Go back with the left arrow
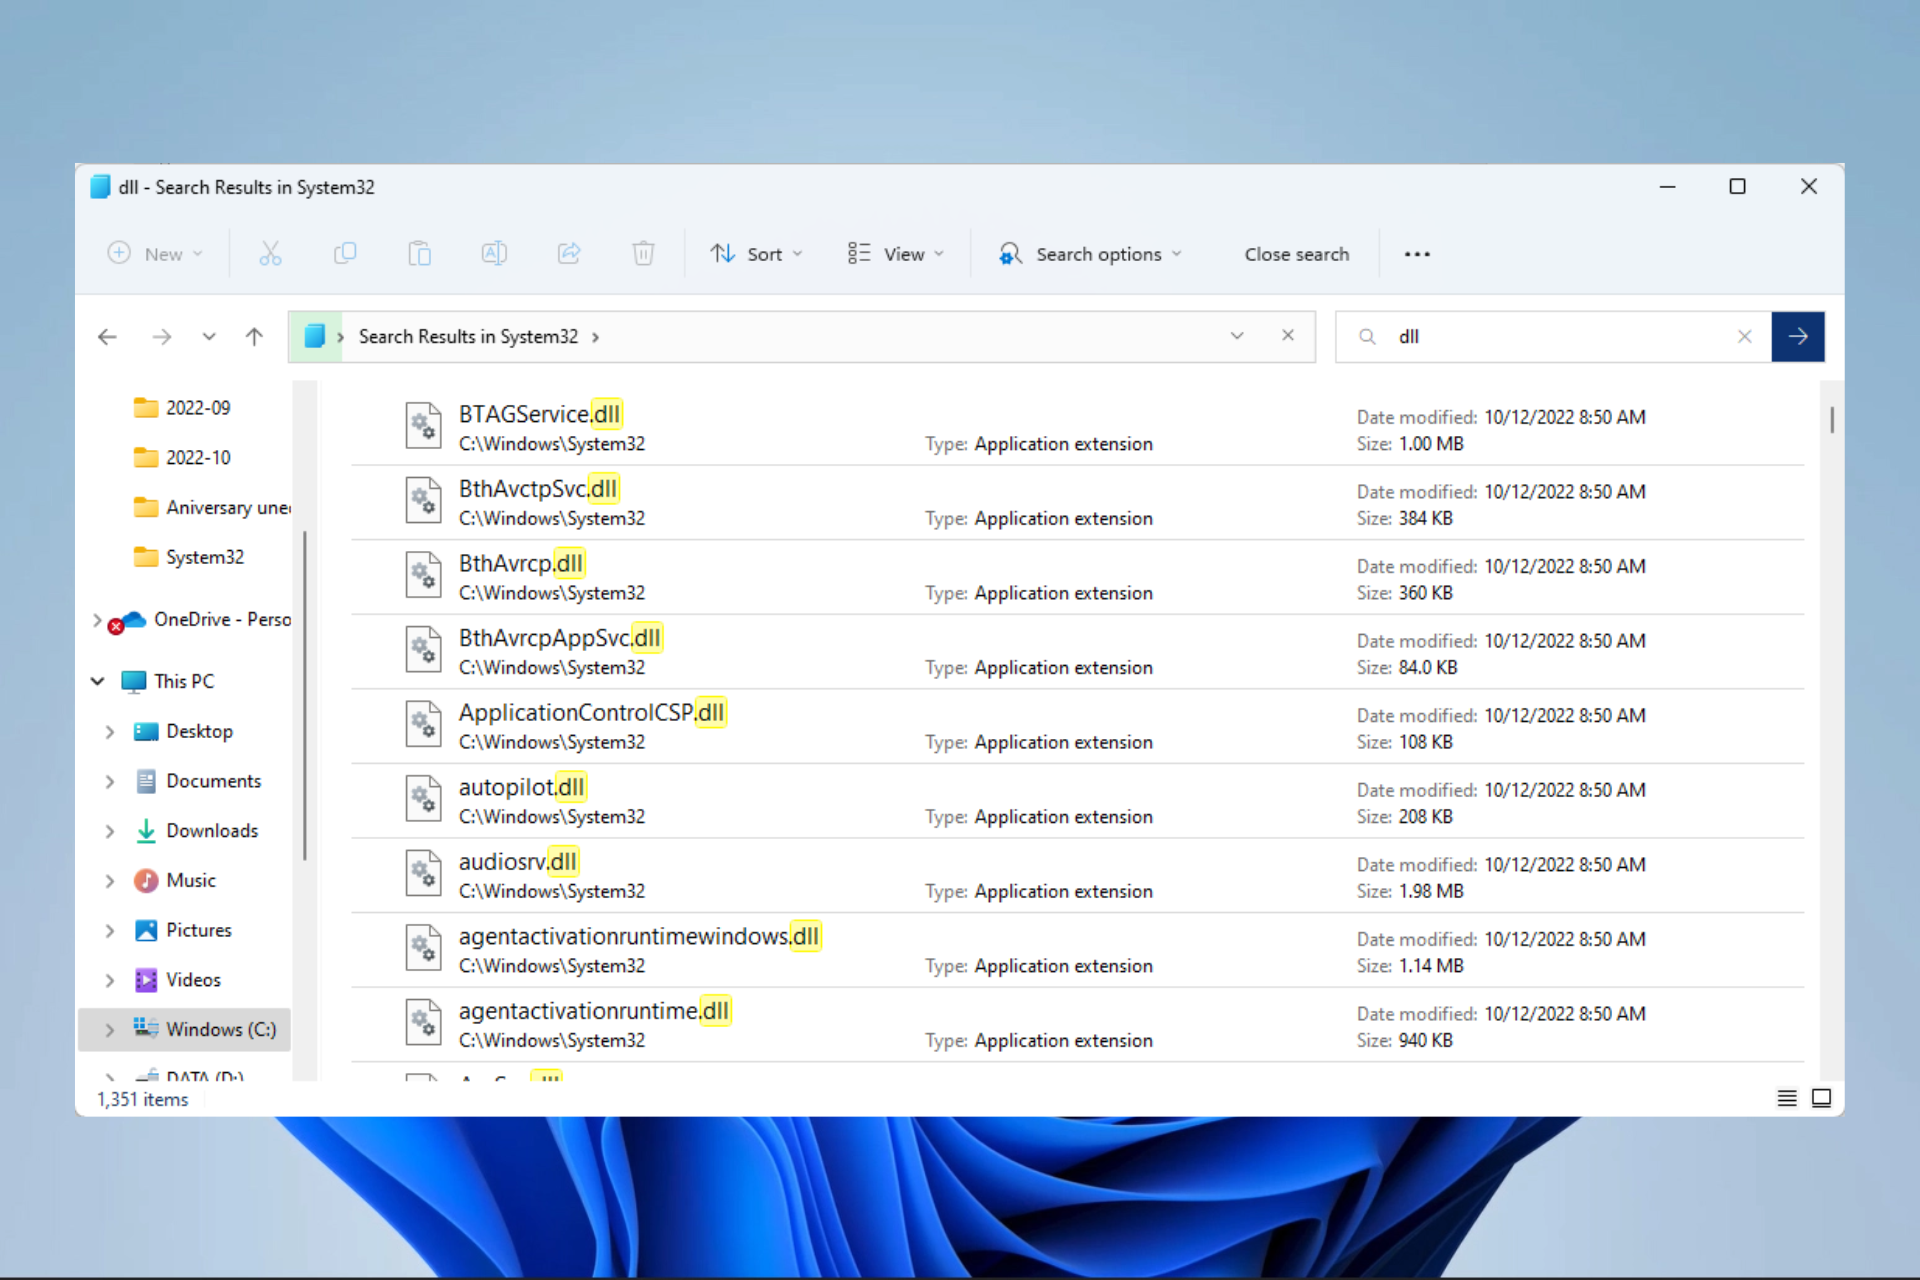The height and width of the screenshot is (1280, 1920). pos(107,337)
